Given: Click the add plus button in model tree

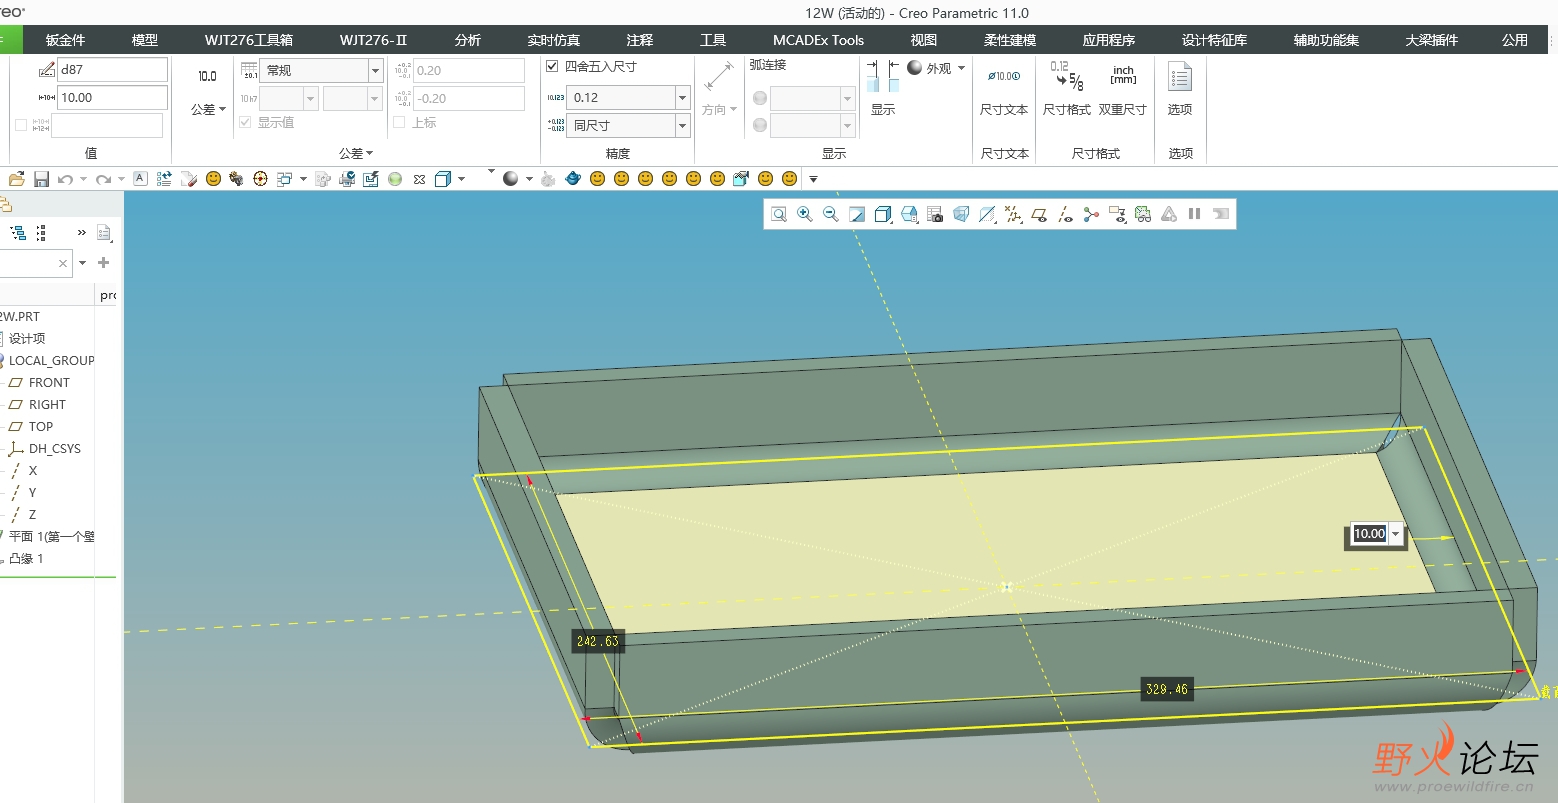Looking at the screenshot, I should 103,263.
